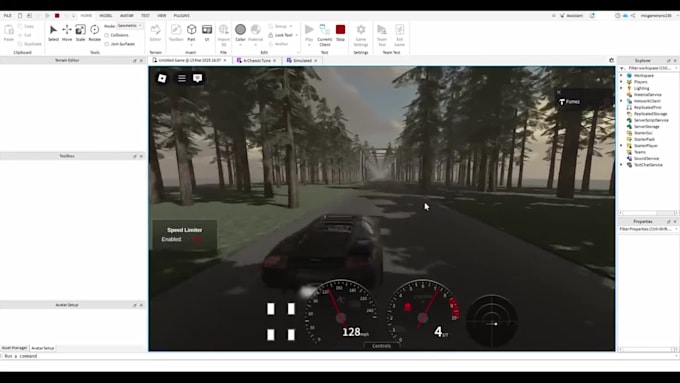Click the new file icon in quick access bar
This screenshot has height=383, width=680.
tap(20, 16)
